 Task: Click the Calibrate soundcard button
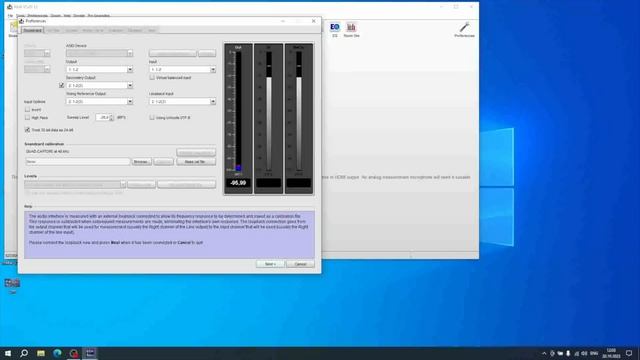coord(196,153)
